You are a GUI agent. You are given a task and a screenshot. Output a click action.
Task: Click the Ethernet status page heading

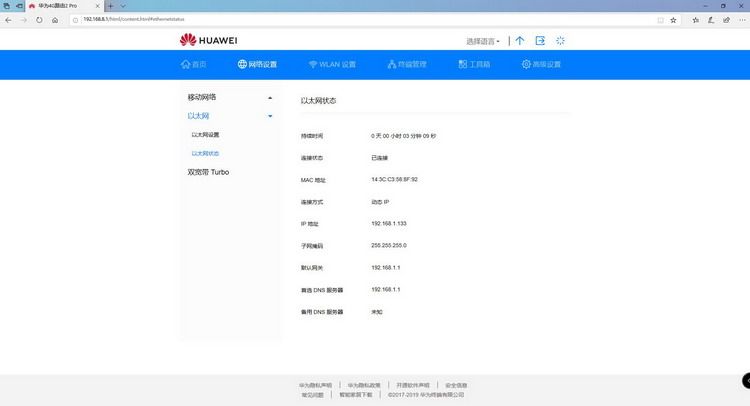click(x=318, y=100)
